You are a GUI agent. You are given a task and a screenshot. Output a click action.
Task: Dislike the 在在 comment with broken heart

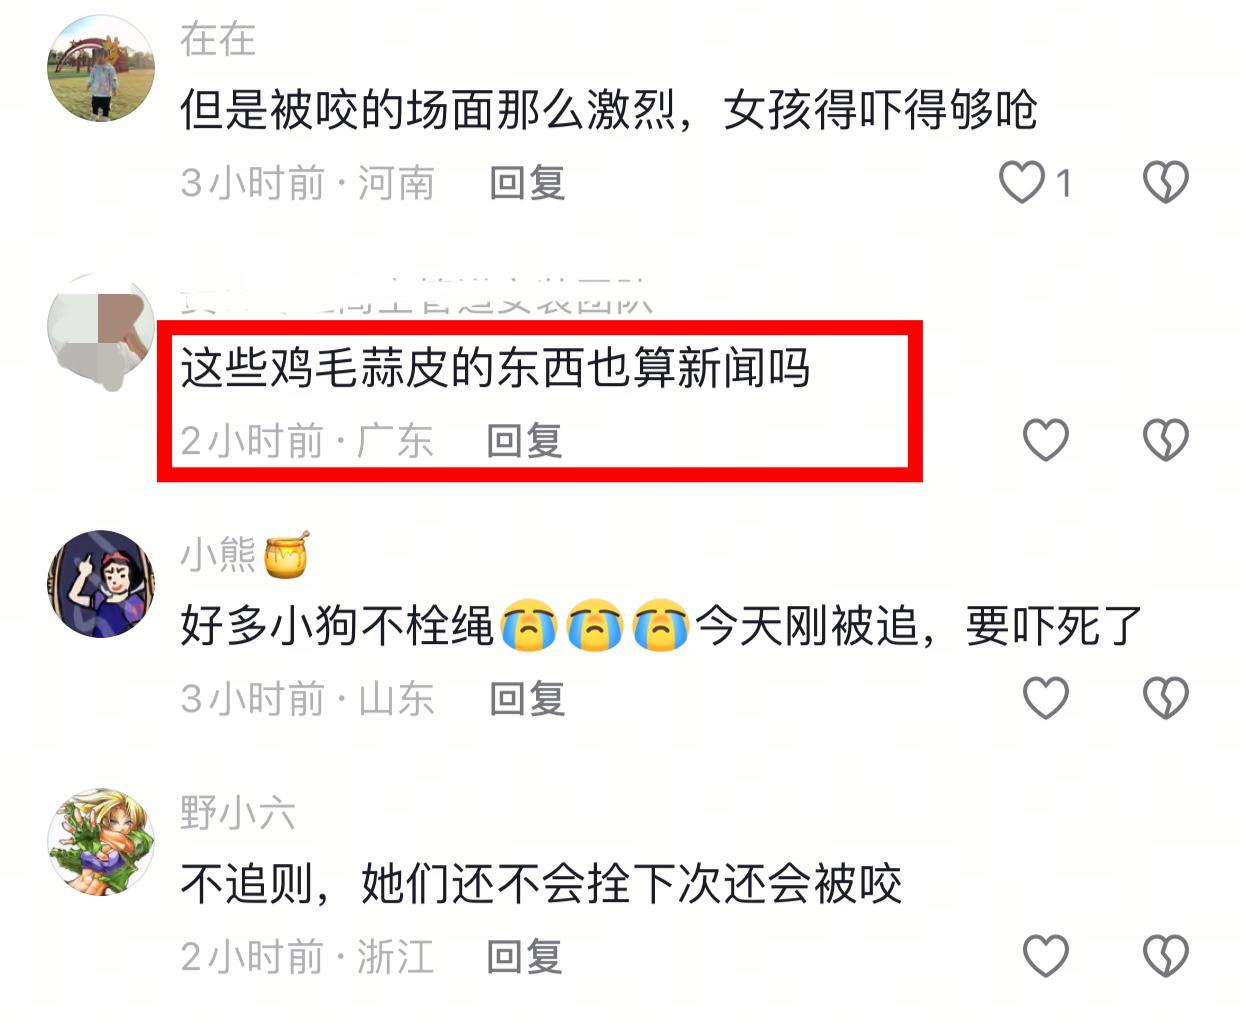[1165, 182]
